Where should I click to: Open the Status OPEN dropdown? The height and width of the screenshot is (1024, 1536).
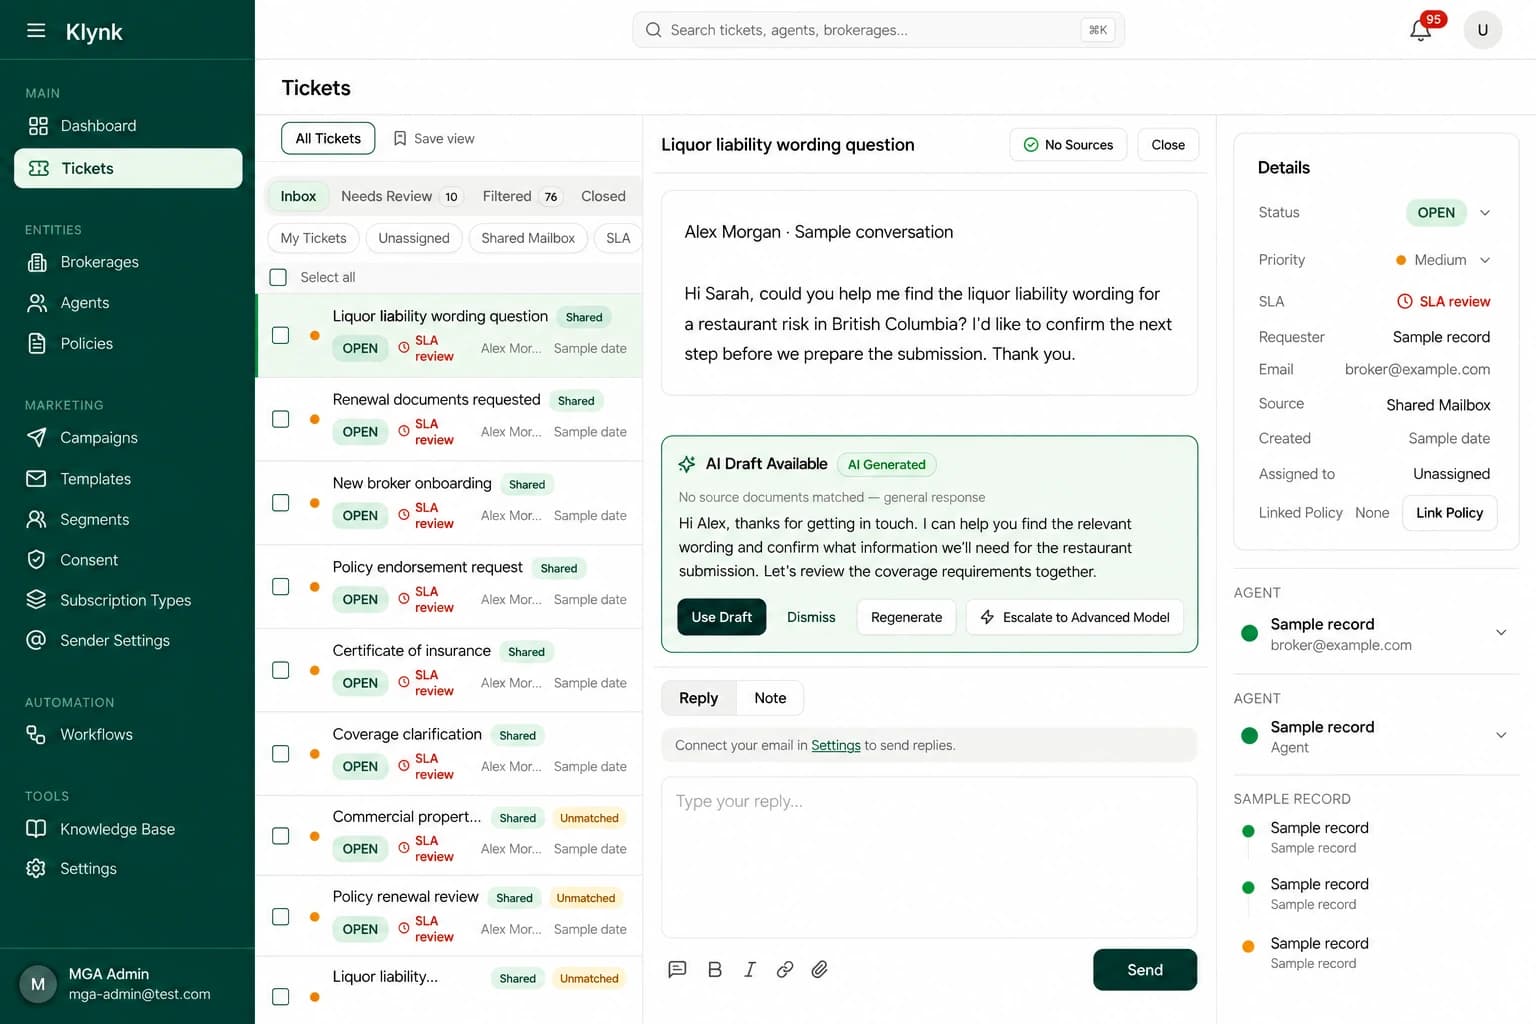click(x=1449, y=213)
